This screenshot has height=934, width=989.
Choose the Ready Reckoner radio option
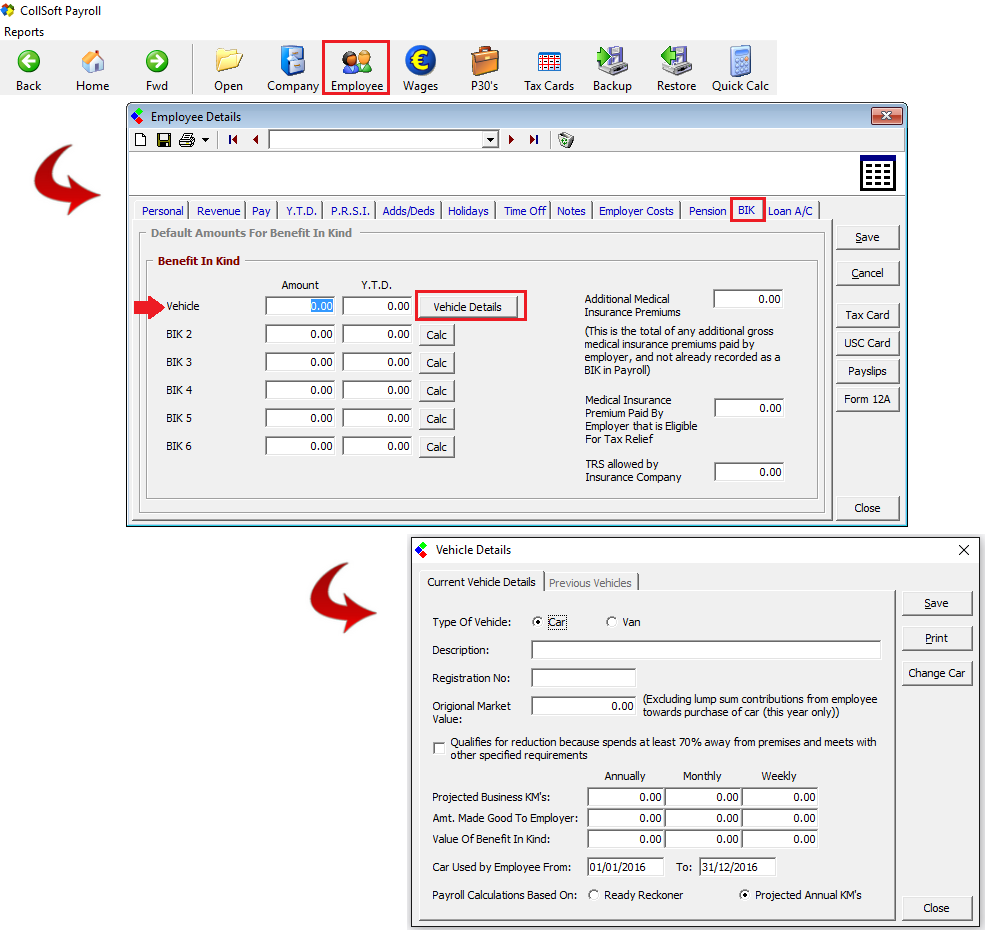(594, 895)
